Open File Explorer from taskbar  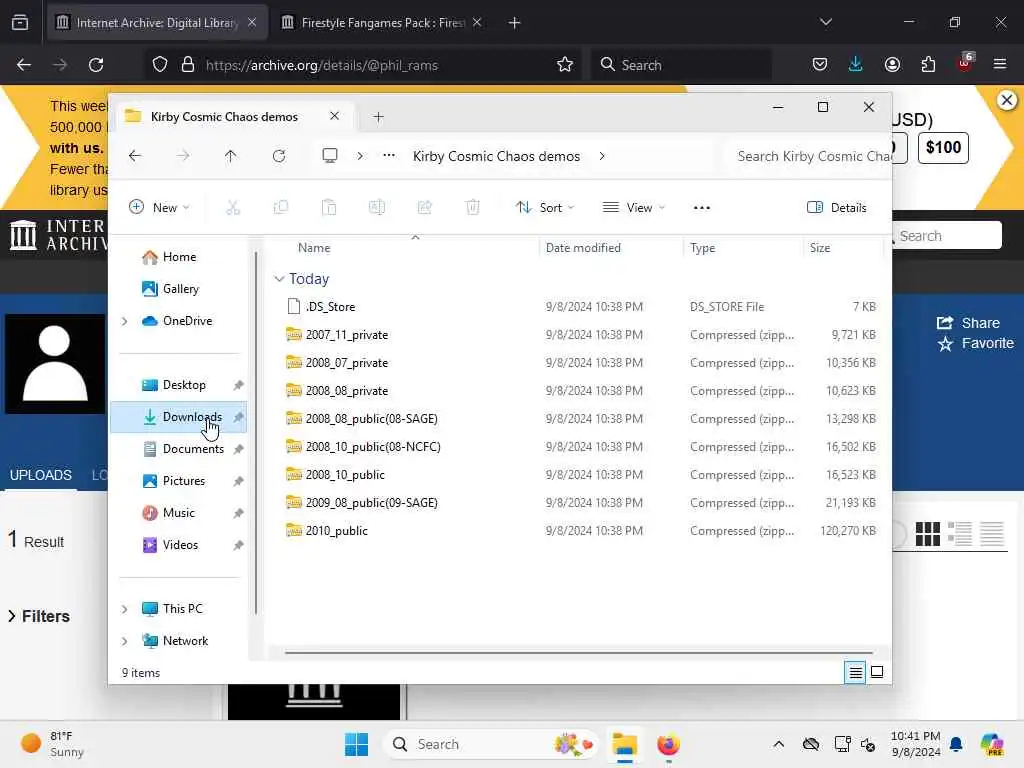624,744
